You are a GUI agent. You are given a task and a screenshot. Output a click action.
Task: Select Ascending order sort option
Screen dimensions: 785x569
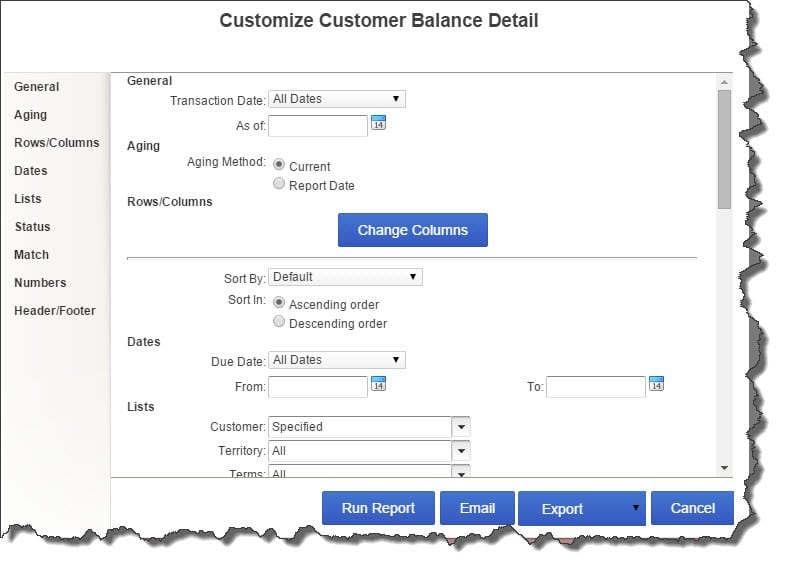279,303
